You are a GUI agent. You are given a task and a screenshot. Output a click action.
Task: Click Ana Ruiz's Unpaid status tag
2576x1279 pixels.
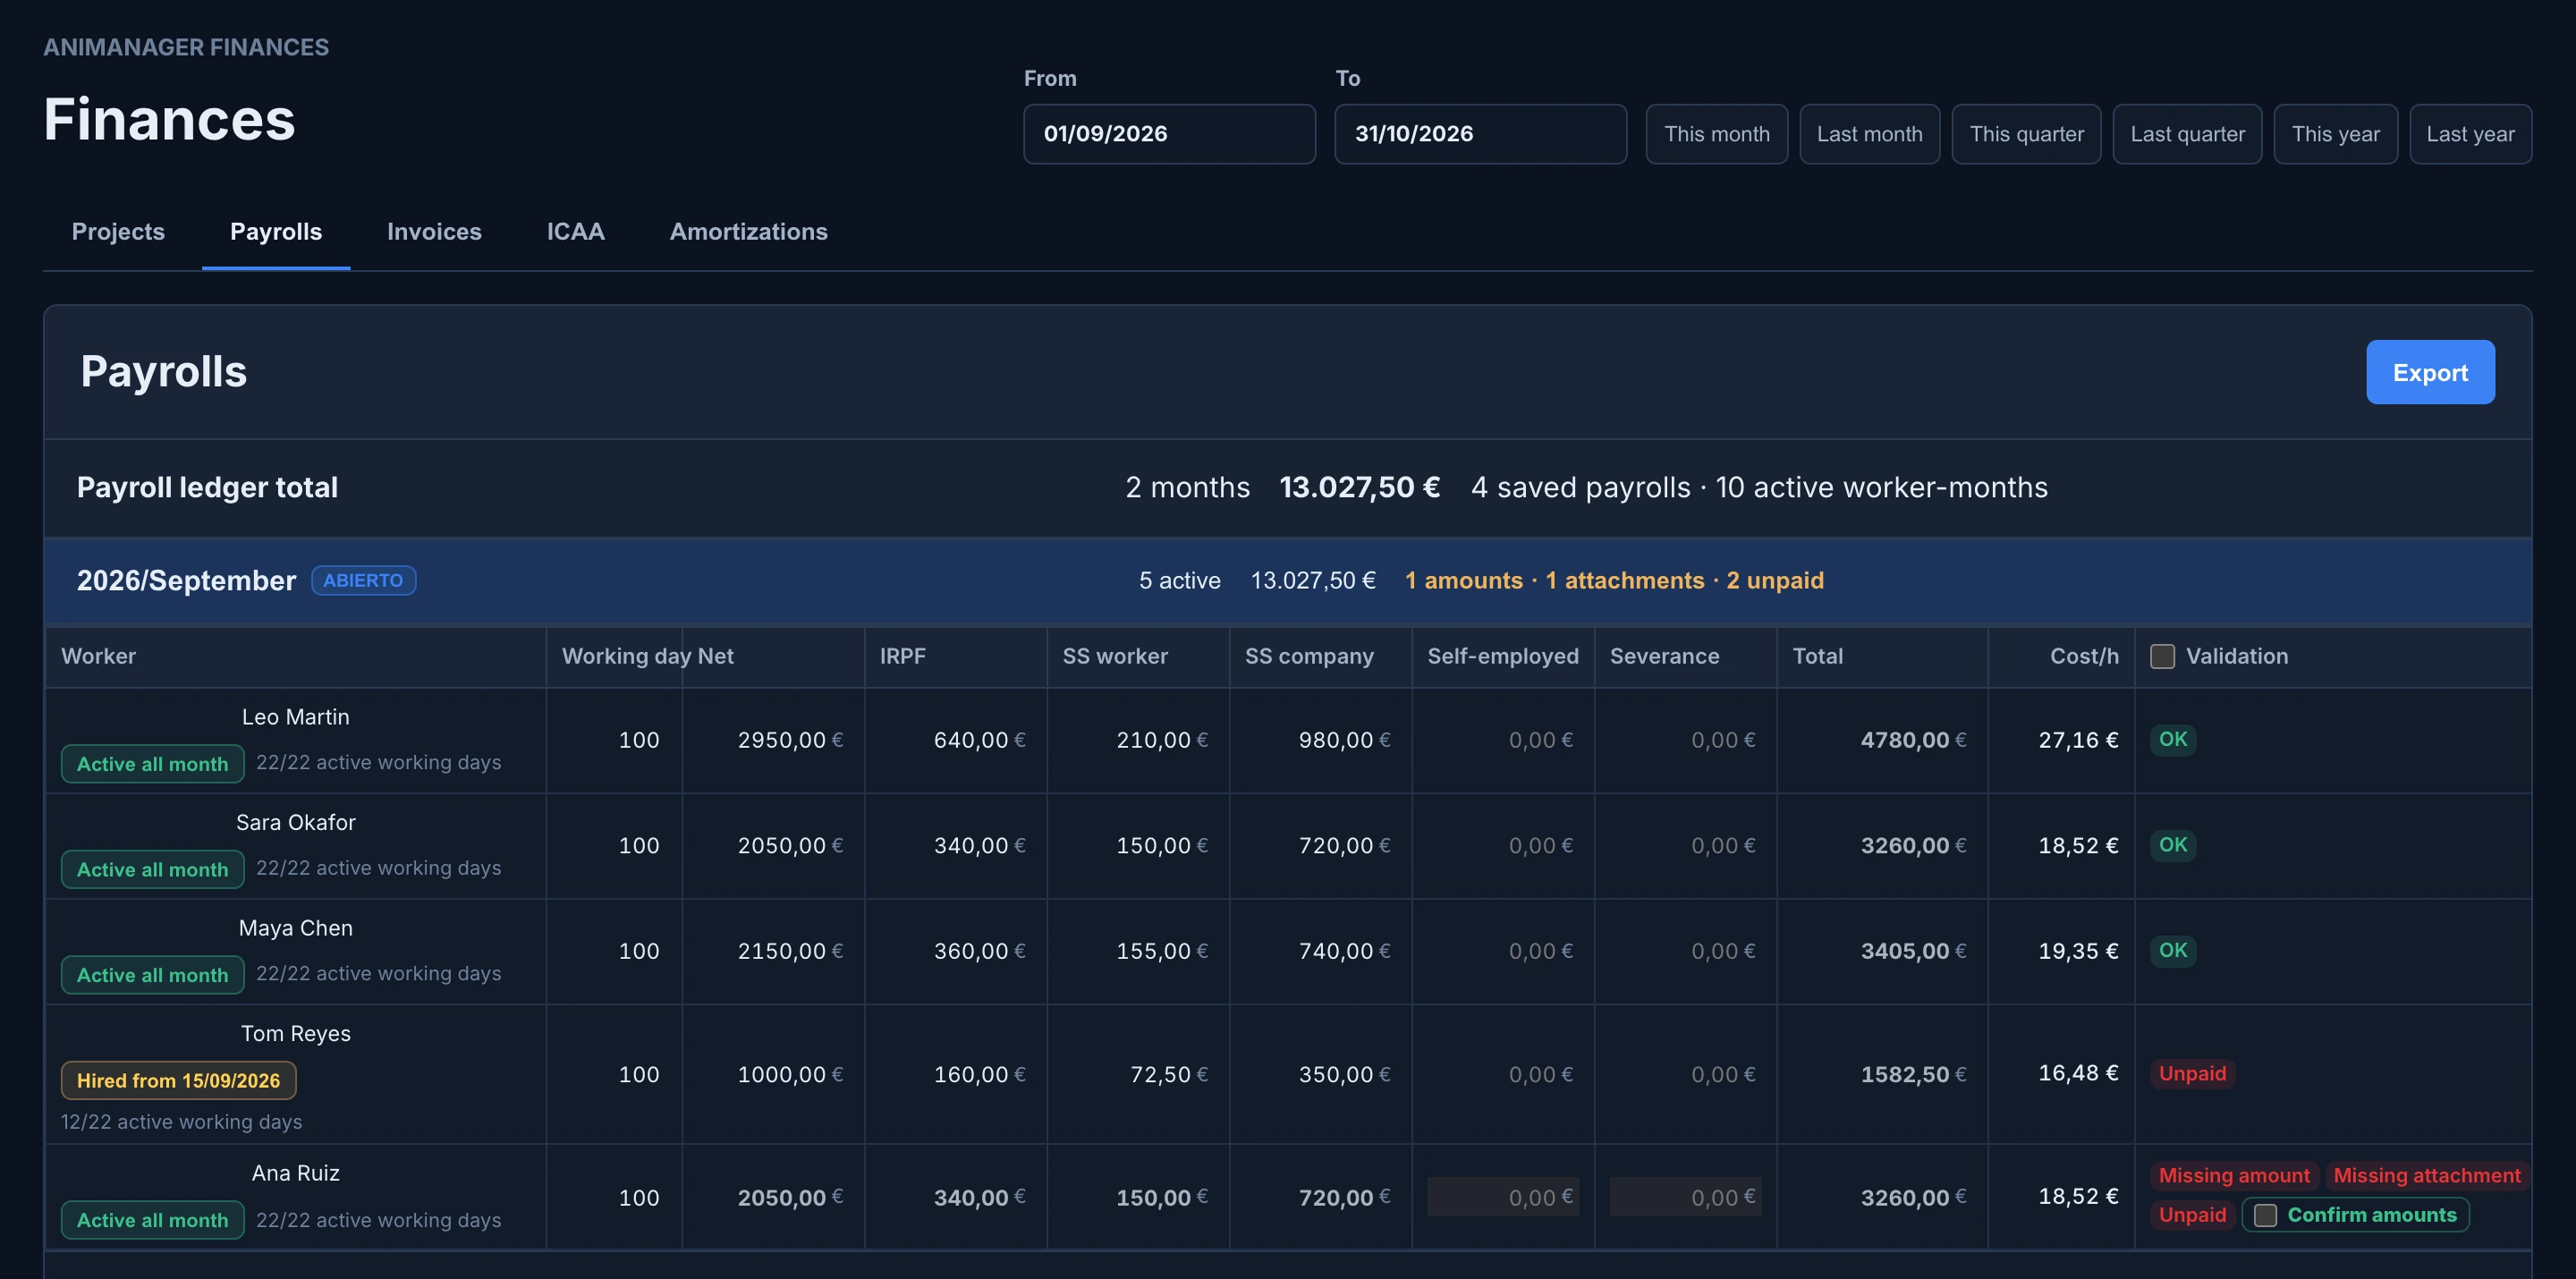pos(2192,1215)
